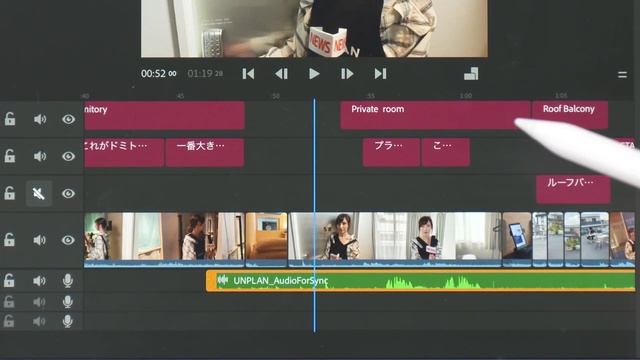Screen dimensions: 640x360
Task: Click the 1:00 mark on timeline ruler
Action: click(x=466, y=96)
